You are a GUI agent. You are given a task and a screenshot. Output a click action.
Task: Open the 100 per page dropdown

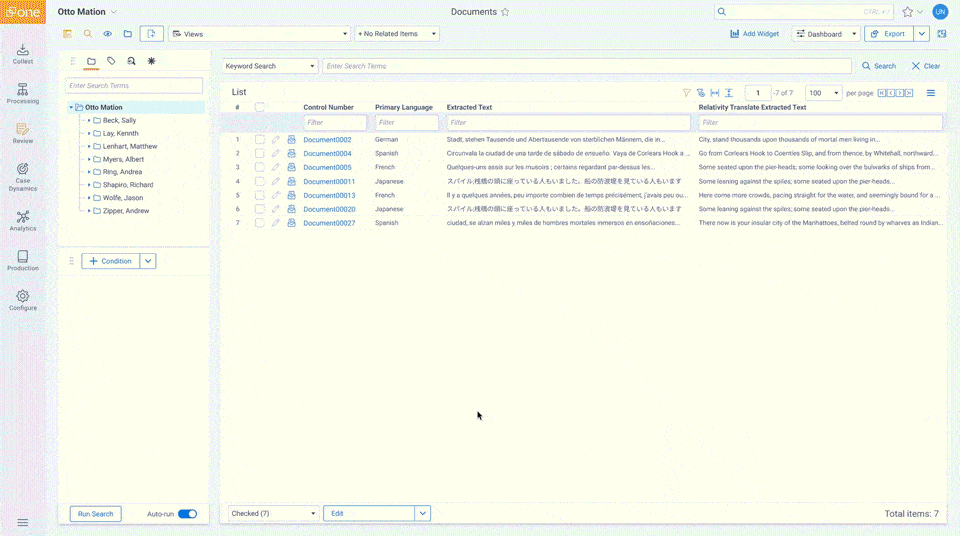pos(823,93)
